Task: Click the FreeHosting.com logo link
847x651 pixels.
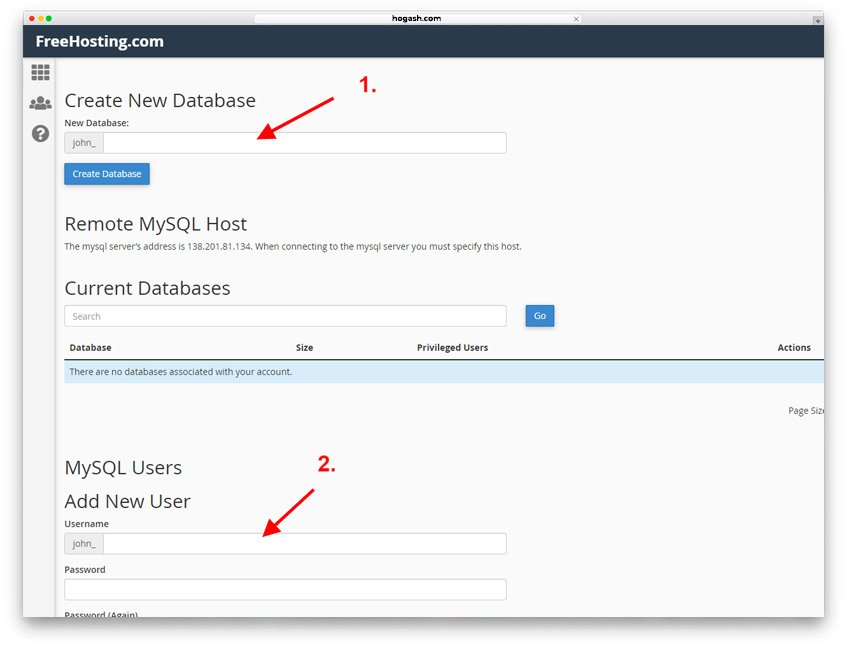Action: pos(99,42)
